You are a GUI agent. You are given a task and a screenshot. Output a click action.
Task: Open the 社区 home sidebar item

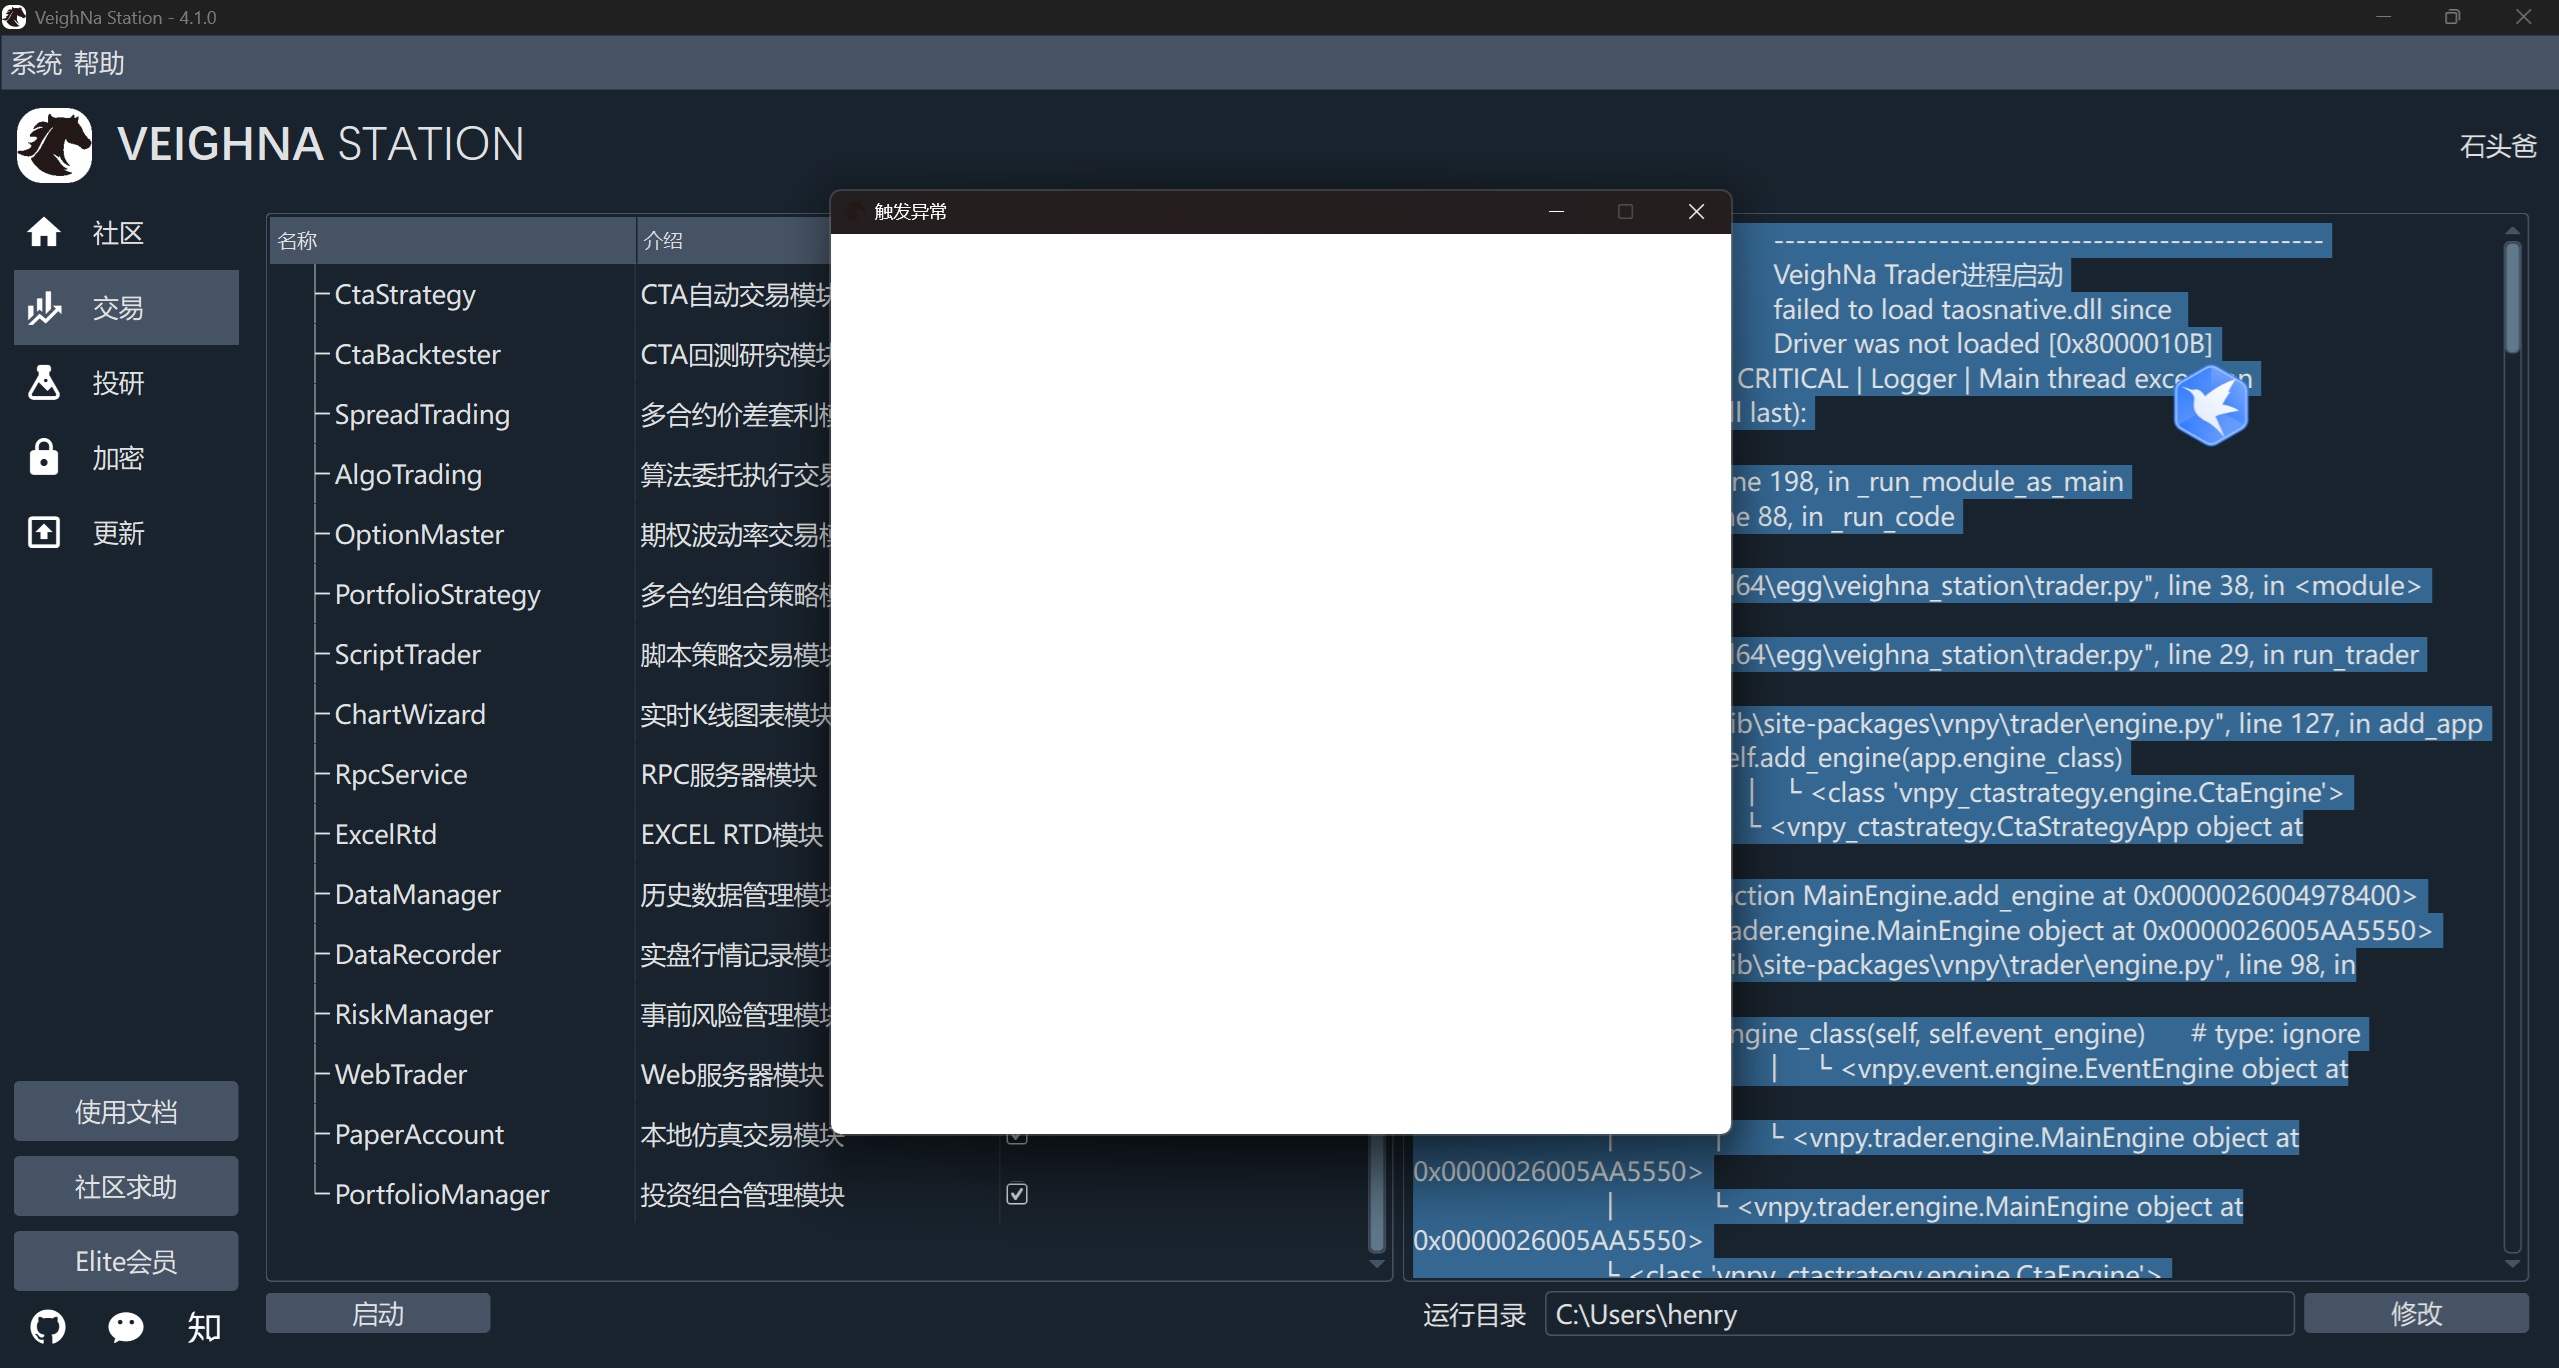[126, 233]
